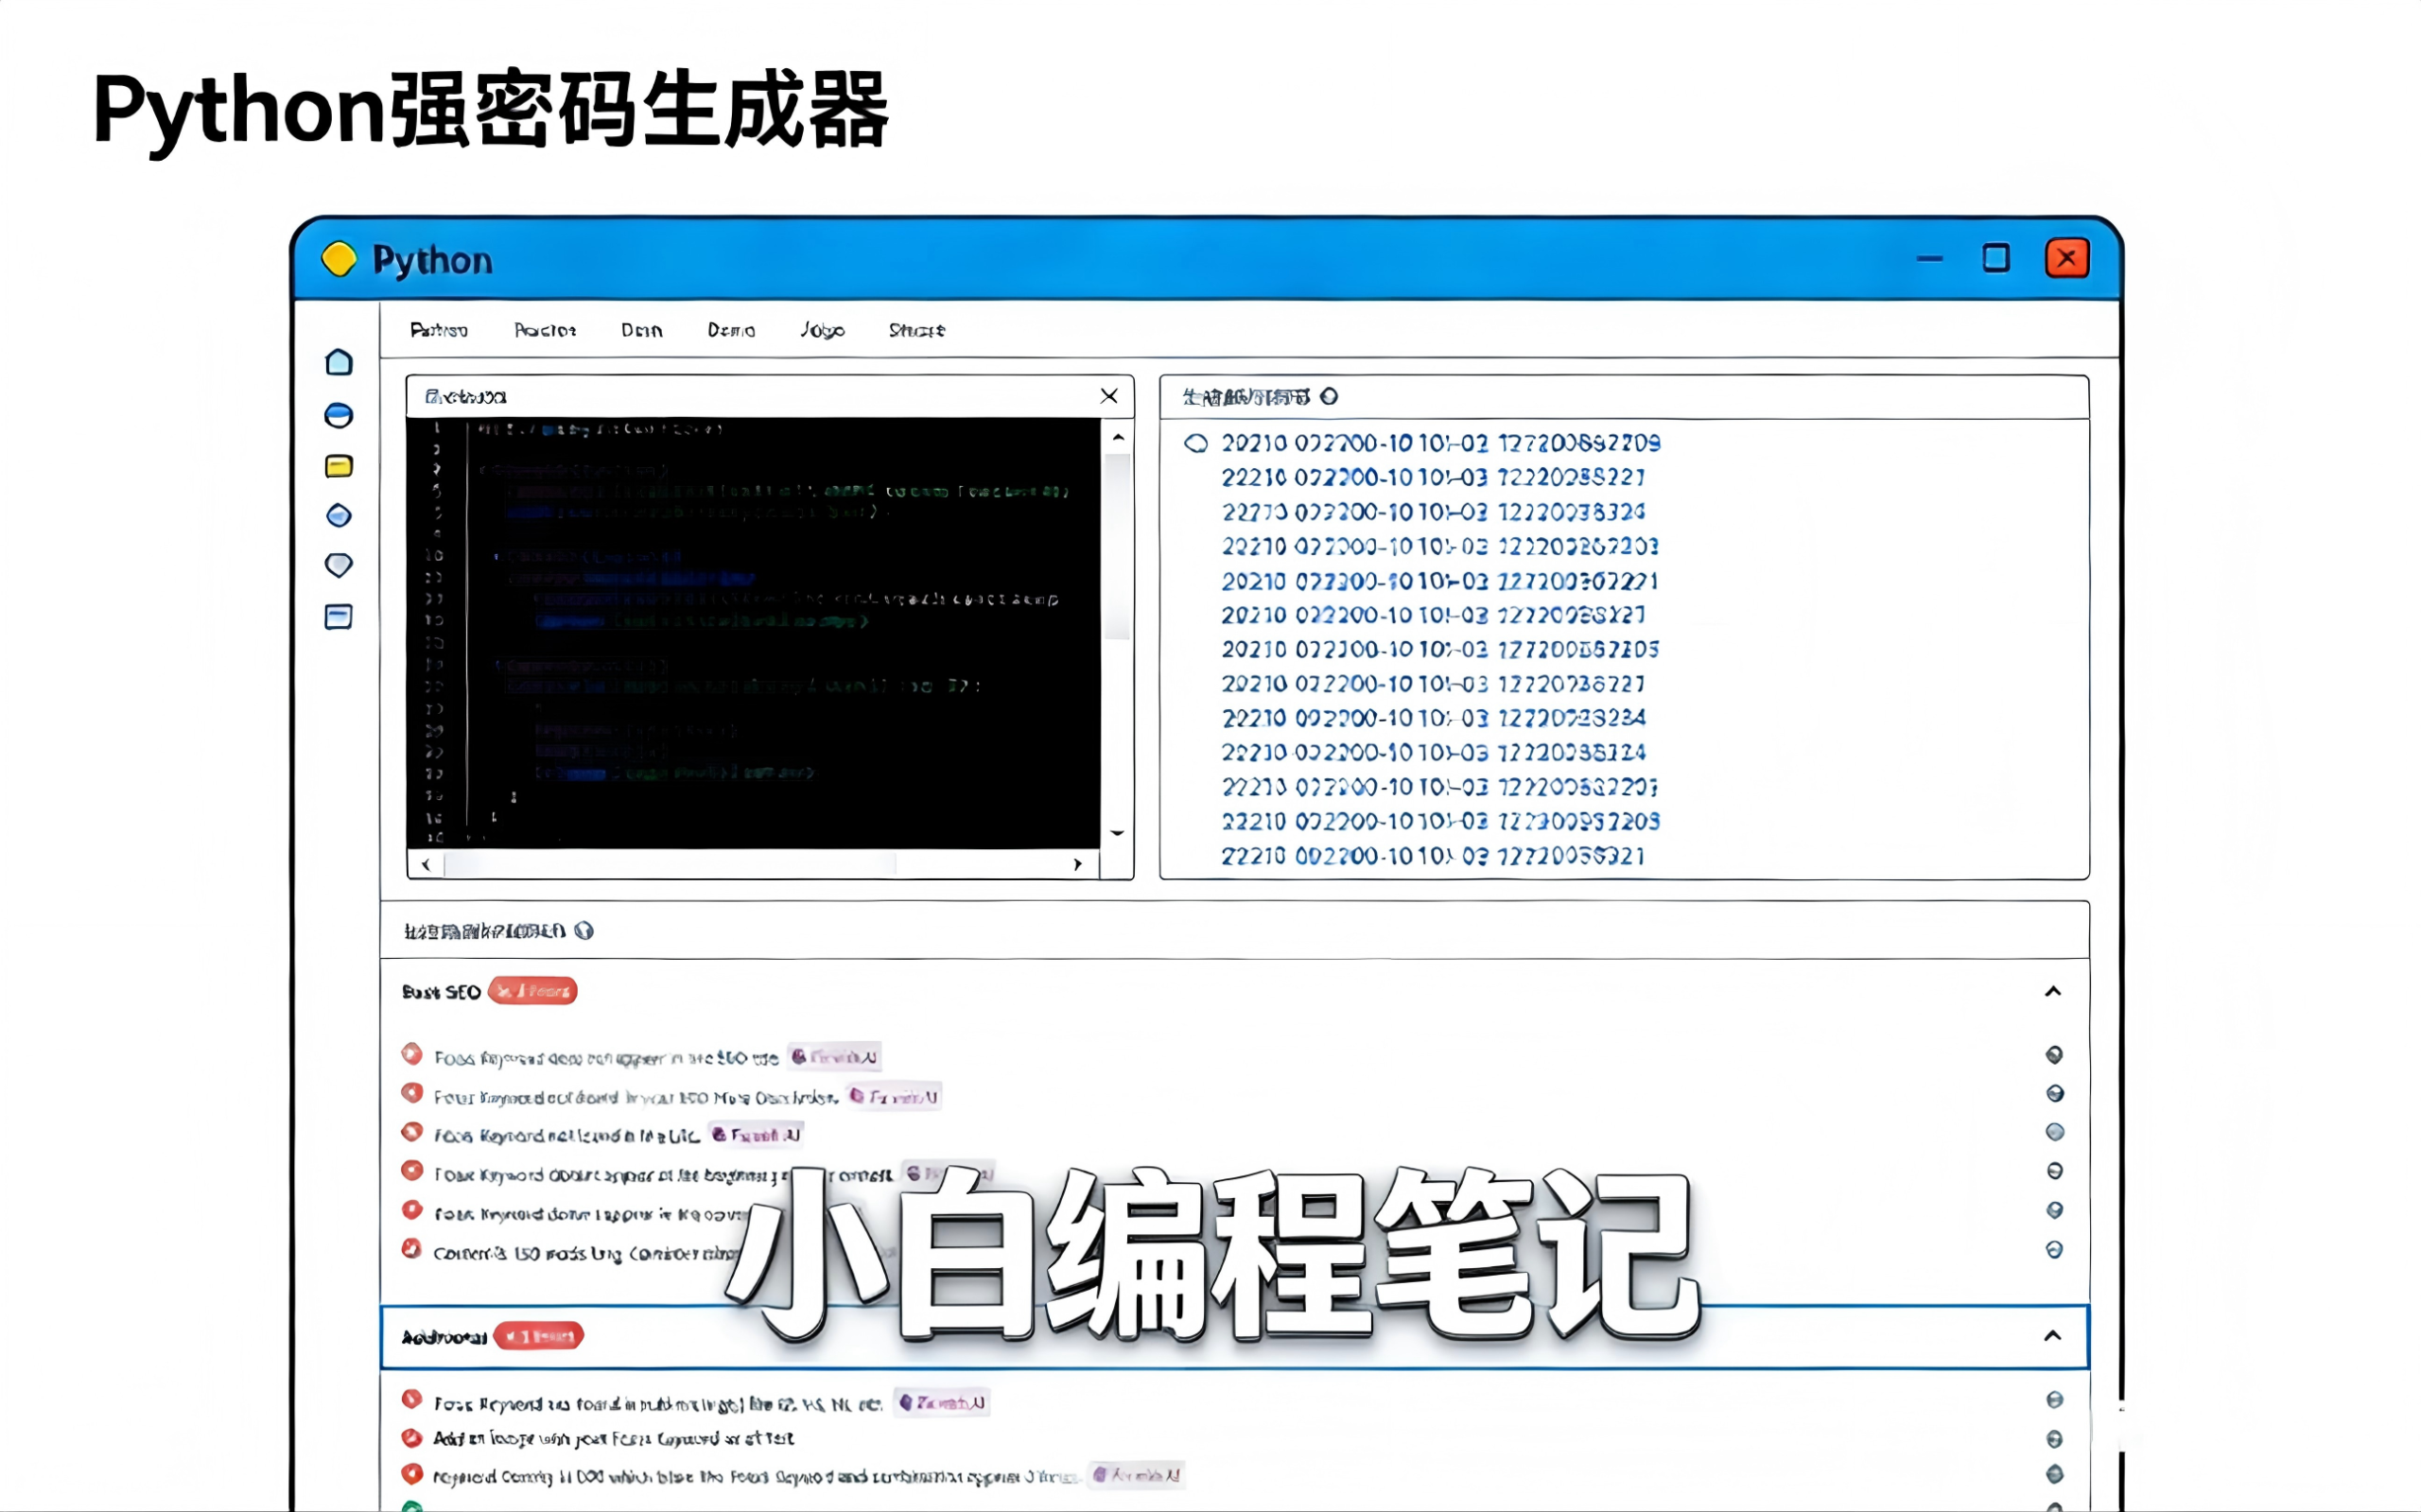Select the first generated password in the list
Viewport: 2421px width, 1512px height.
1438,442
